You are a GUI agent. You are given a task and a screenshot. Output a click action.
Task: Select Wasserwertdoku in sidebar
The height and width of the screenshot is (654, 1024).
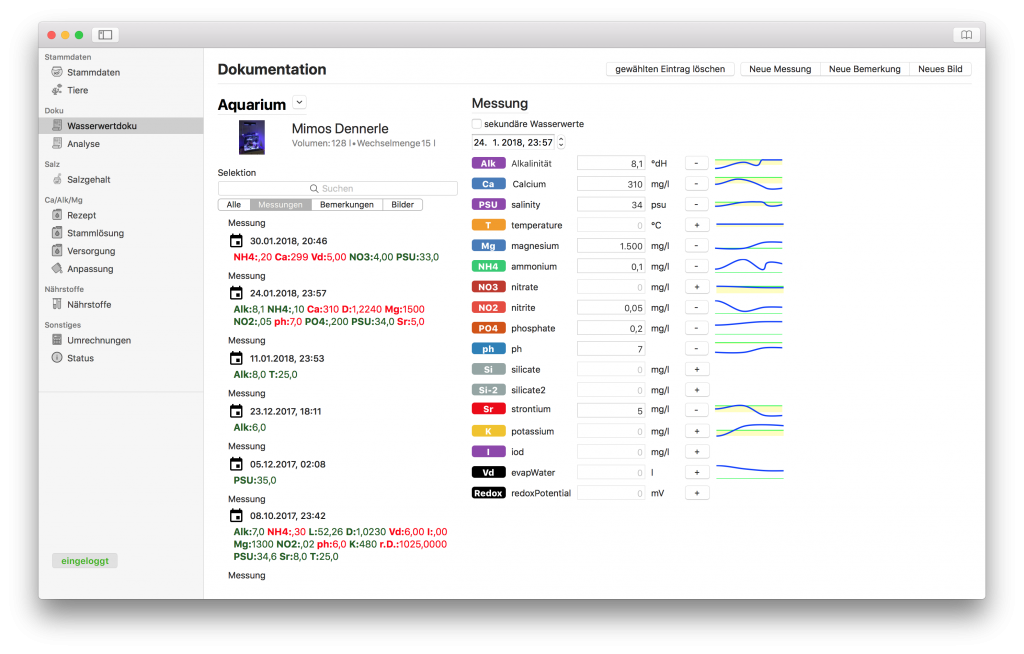tap(121, 125)
